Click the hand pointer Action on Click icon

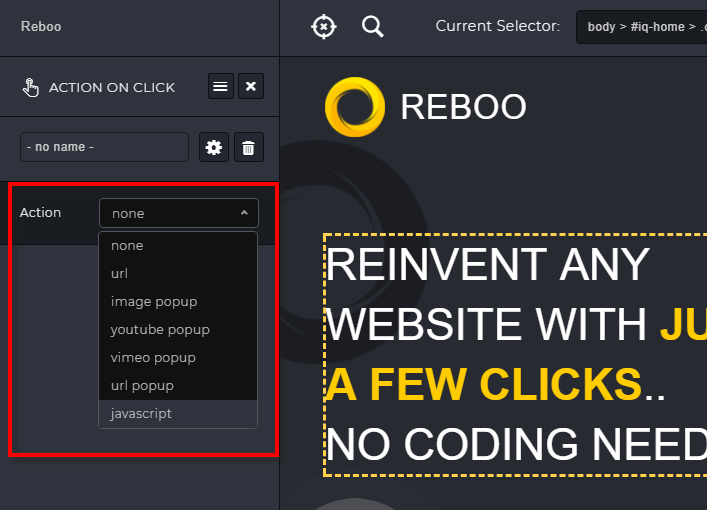31,87
